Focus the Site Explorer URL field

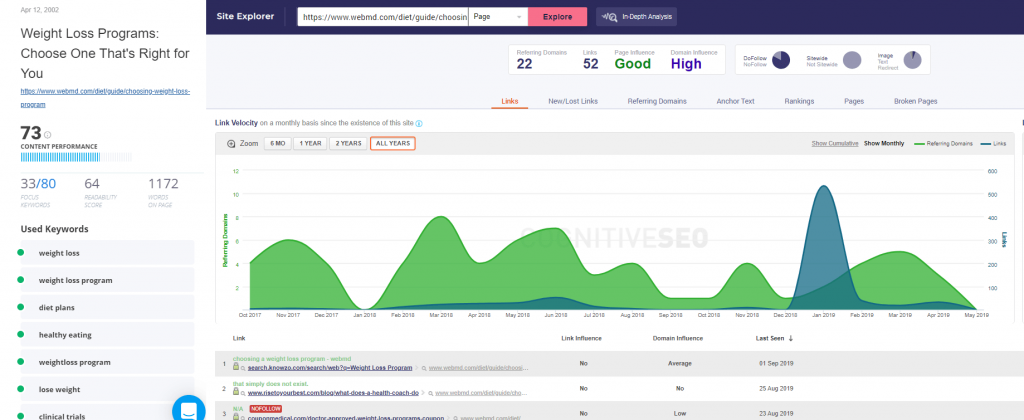click(383, 17)
